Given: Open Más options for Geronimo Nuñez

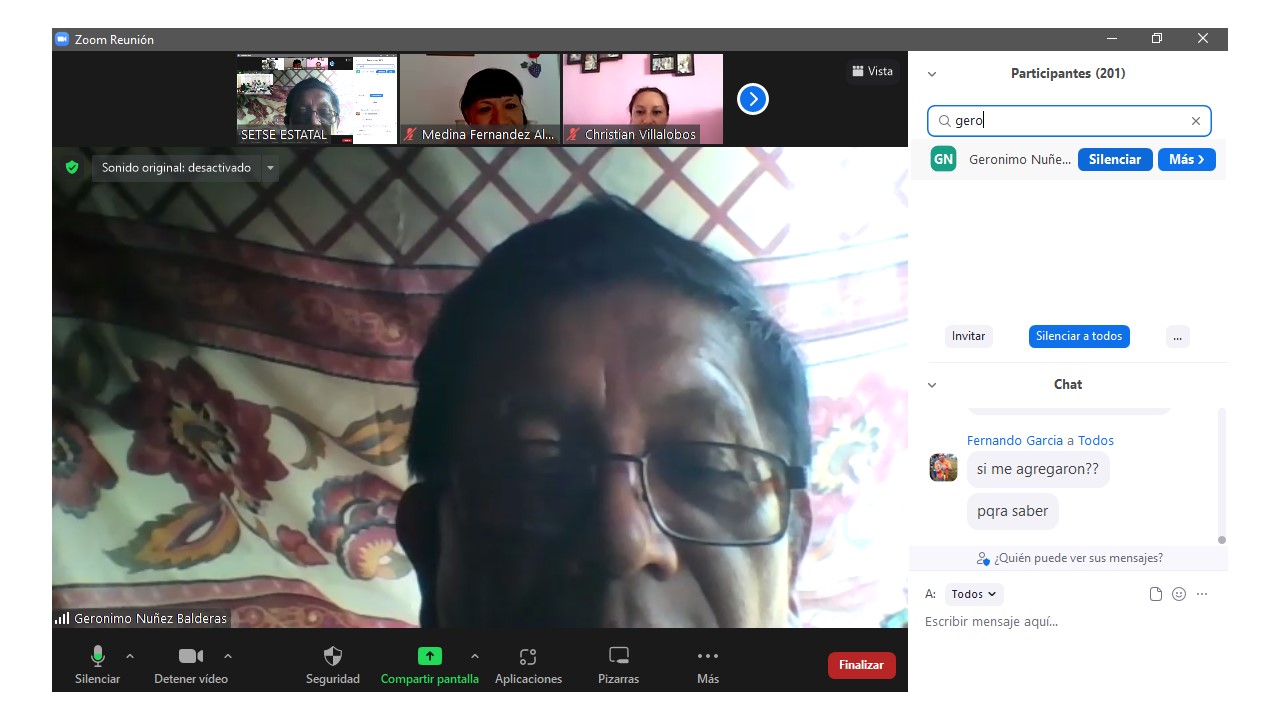Looking at the screenshot, I should pos(1186,159).
